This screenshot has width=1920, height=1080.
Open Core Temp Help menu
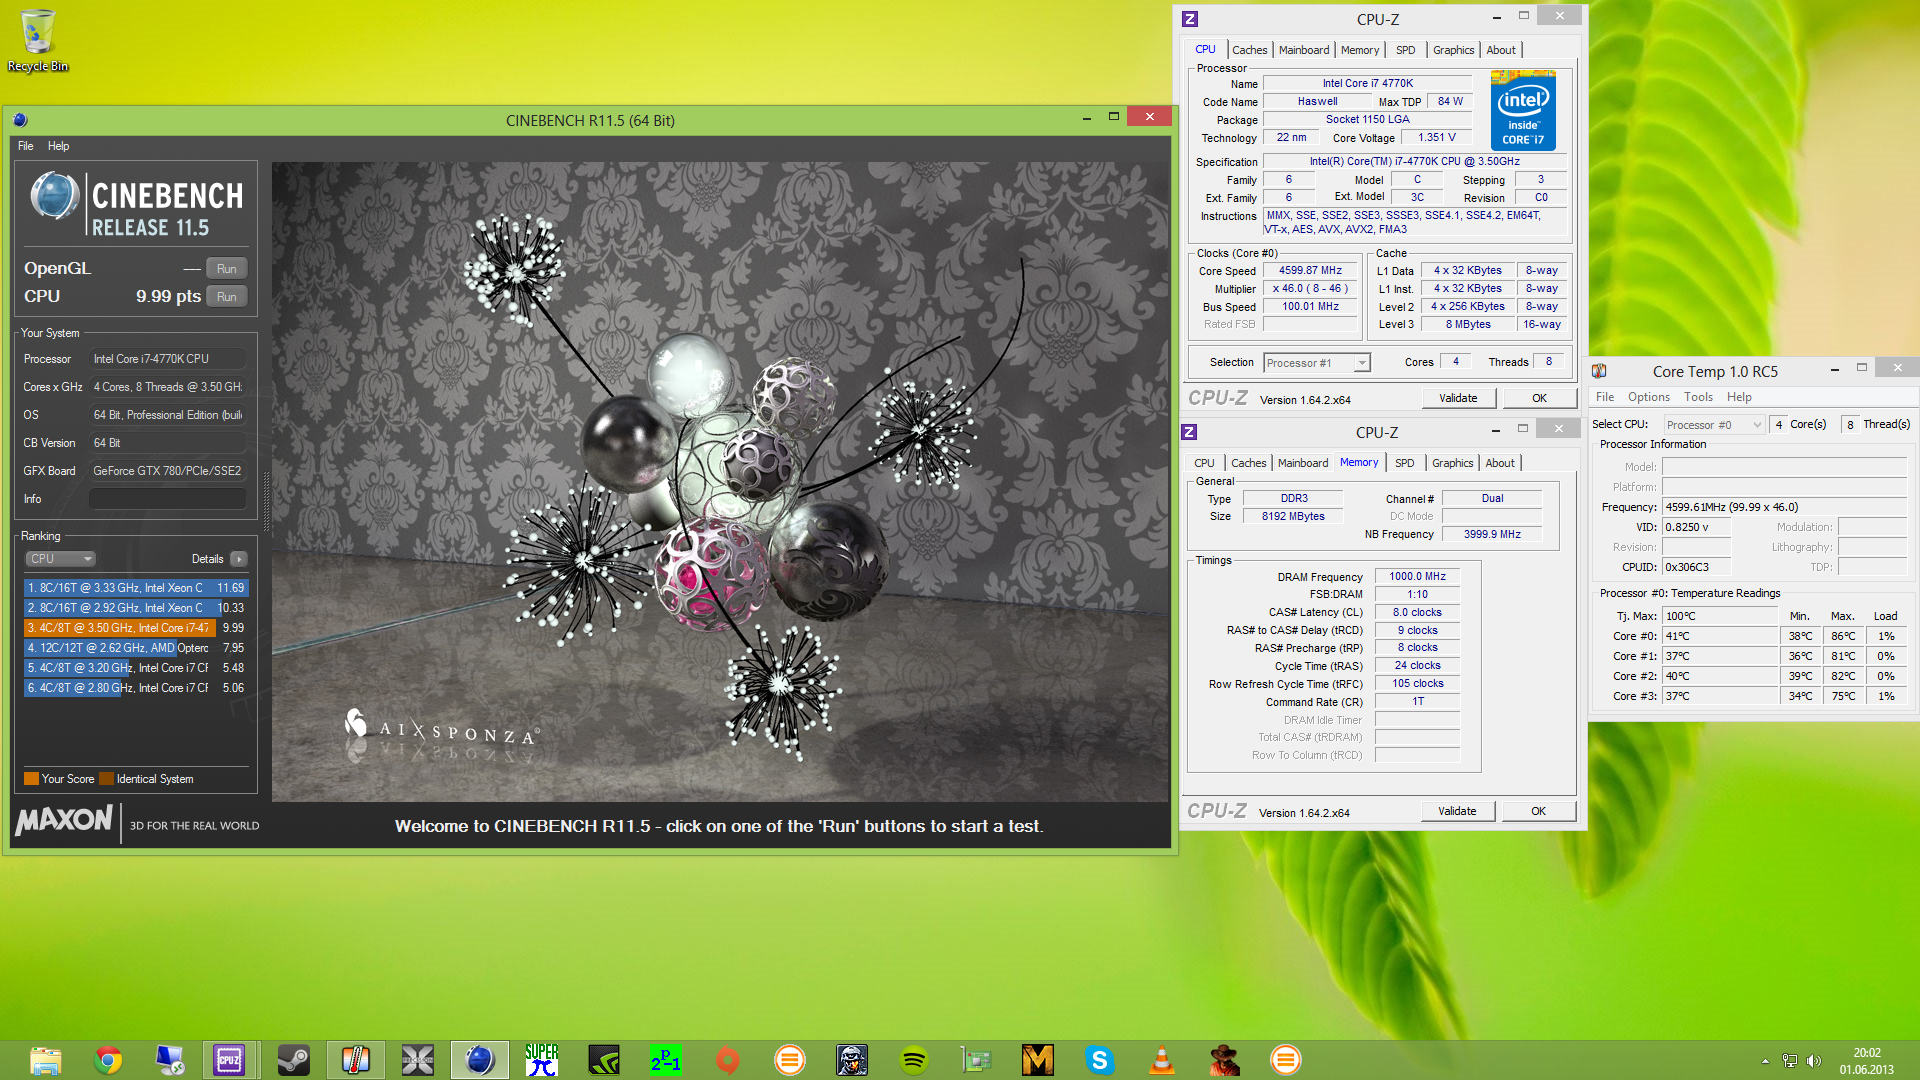1739,397
